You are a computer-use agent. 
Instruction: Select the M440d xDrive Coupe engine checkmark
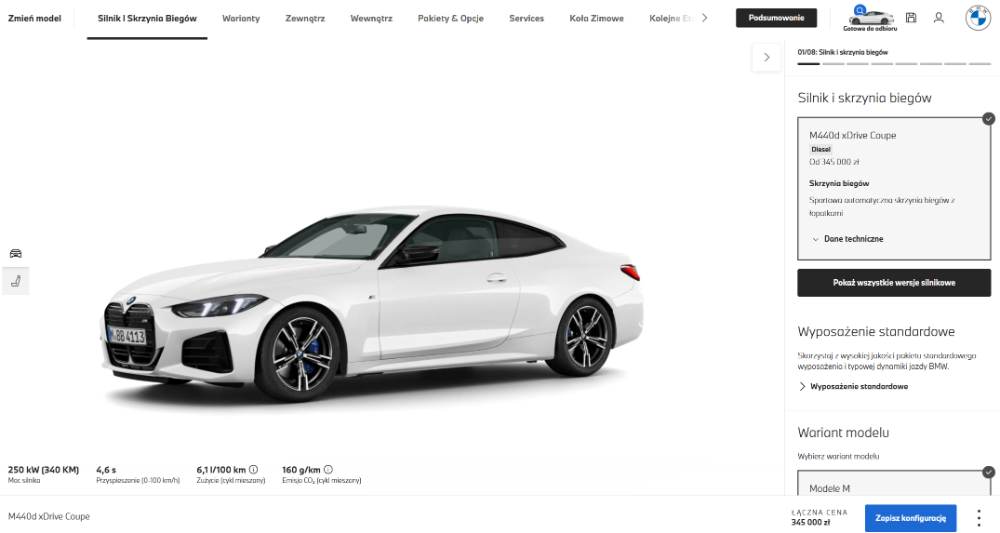[x=989, y=118]
